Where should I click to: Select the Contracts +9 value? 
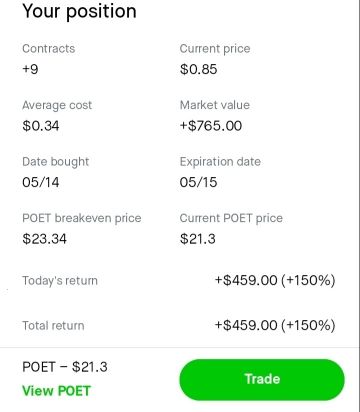(x=30, y=69)
